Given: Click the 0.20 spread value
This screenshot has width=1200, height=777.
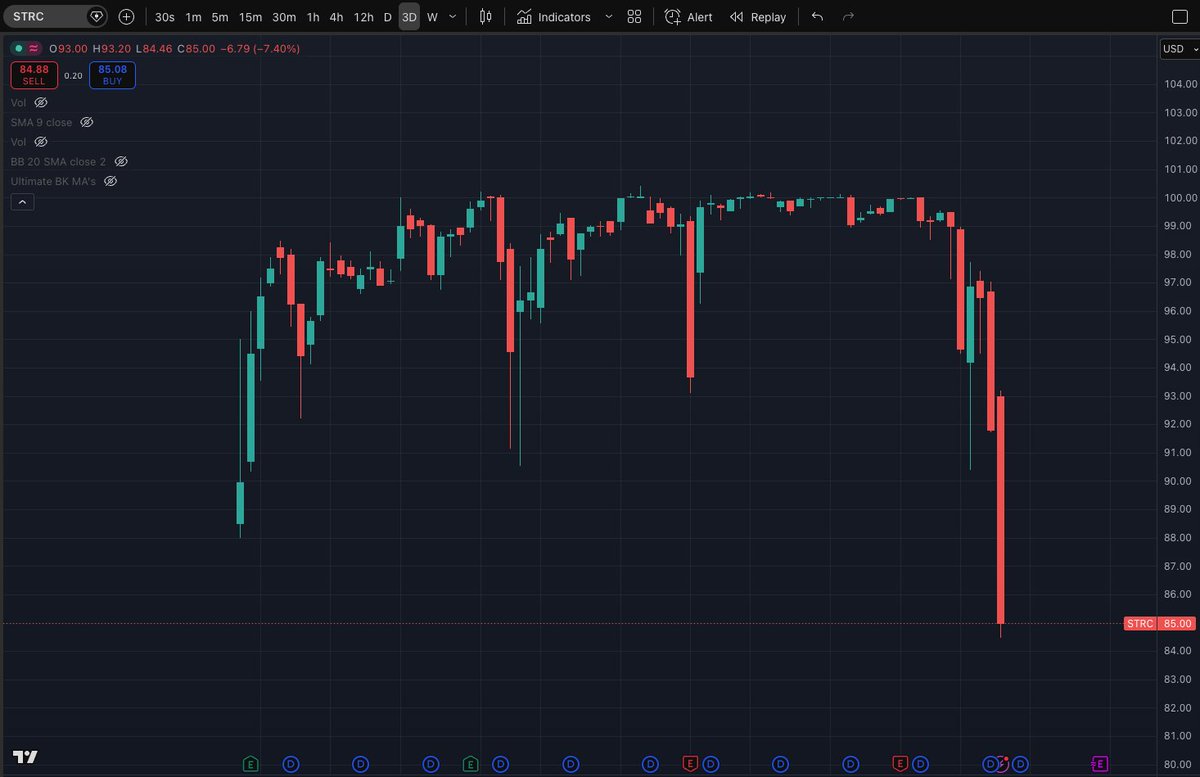Looking at the screenshot, I should click(x=73, y=75).
